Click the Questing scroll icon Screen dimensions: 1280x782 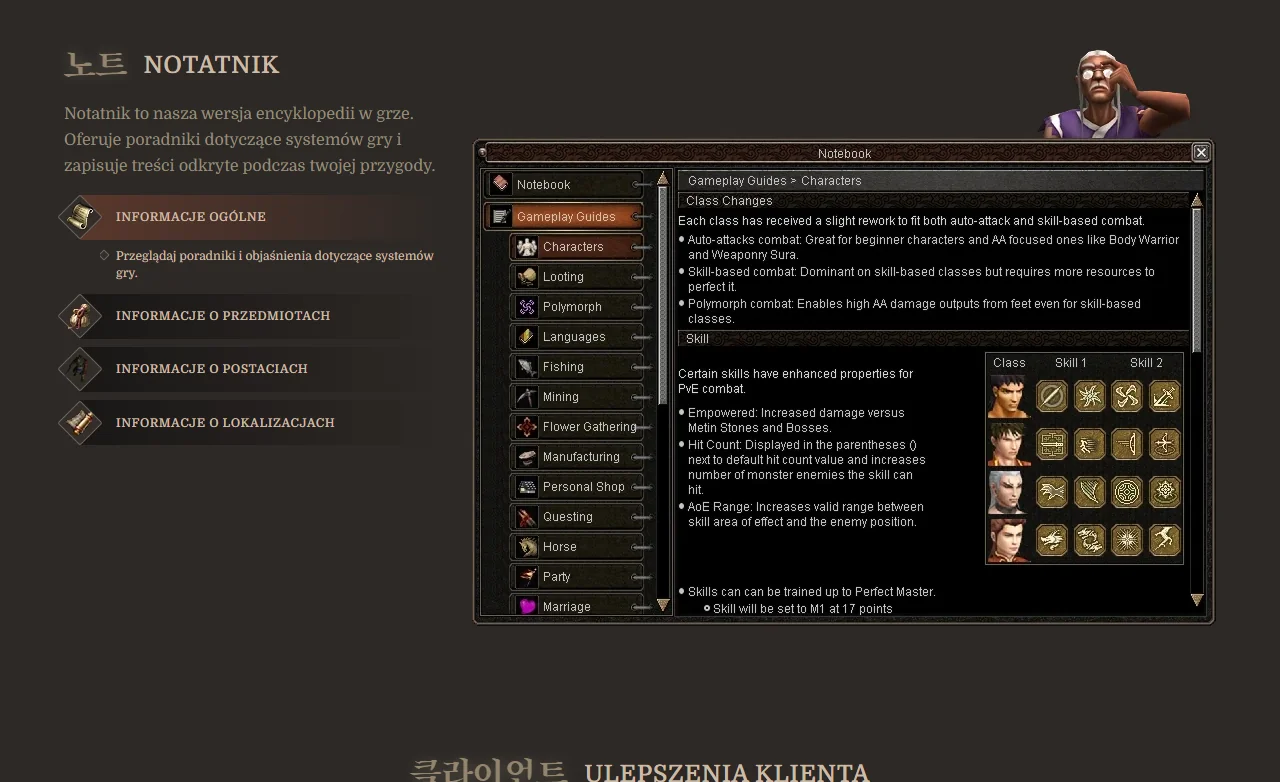[x=527, y=517]
